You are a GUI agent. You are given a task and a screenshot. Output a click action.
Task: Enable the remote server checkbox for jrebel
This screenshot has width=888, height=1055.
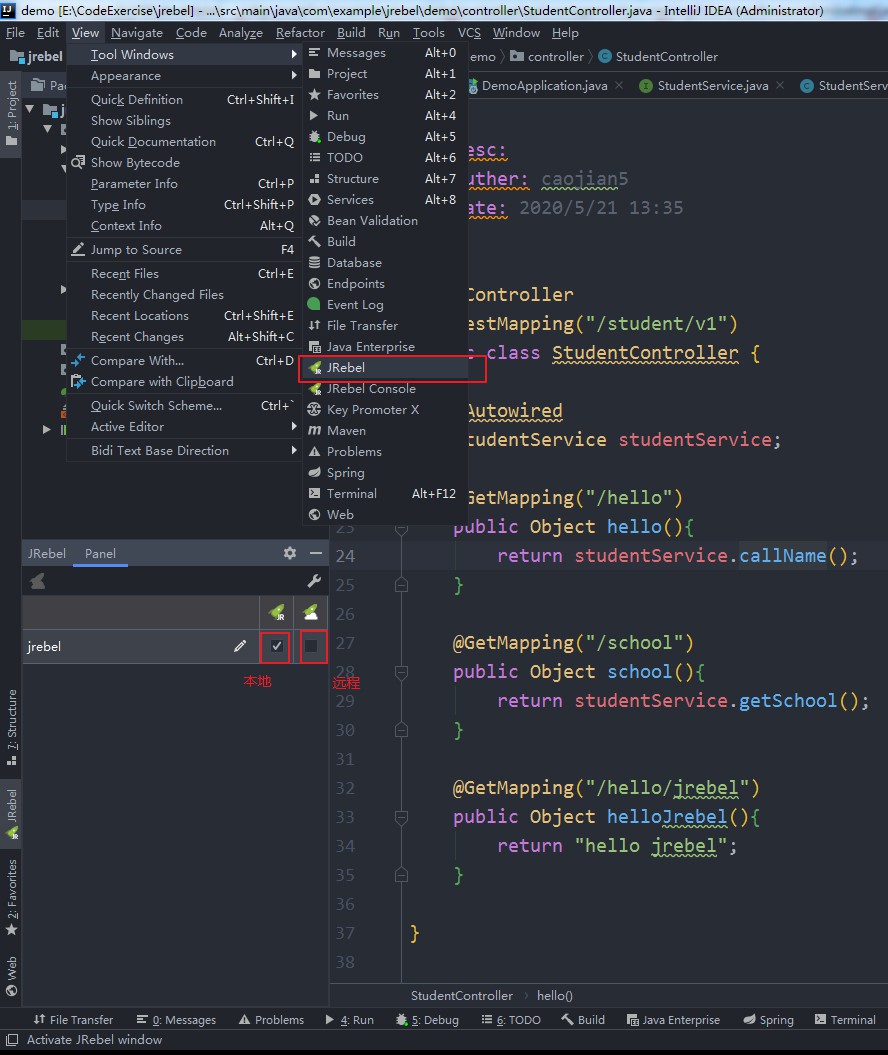[x=312, y=647]
